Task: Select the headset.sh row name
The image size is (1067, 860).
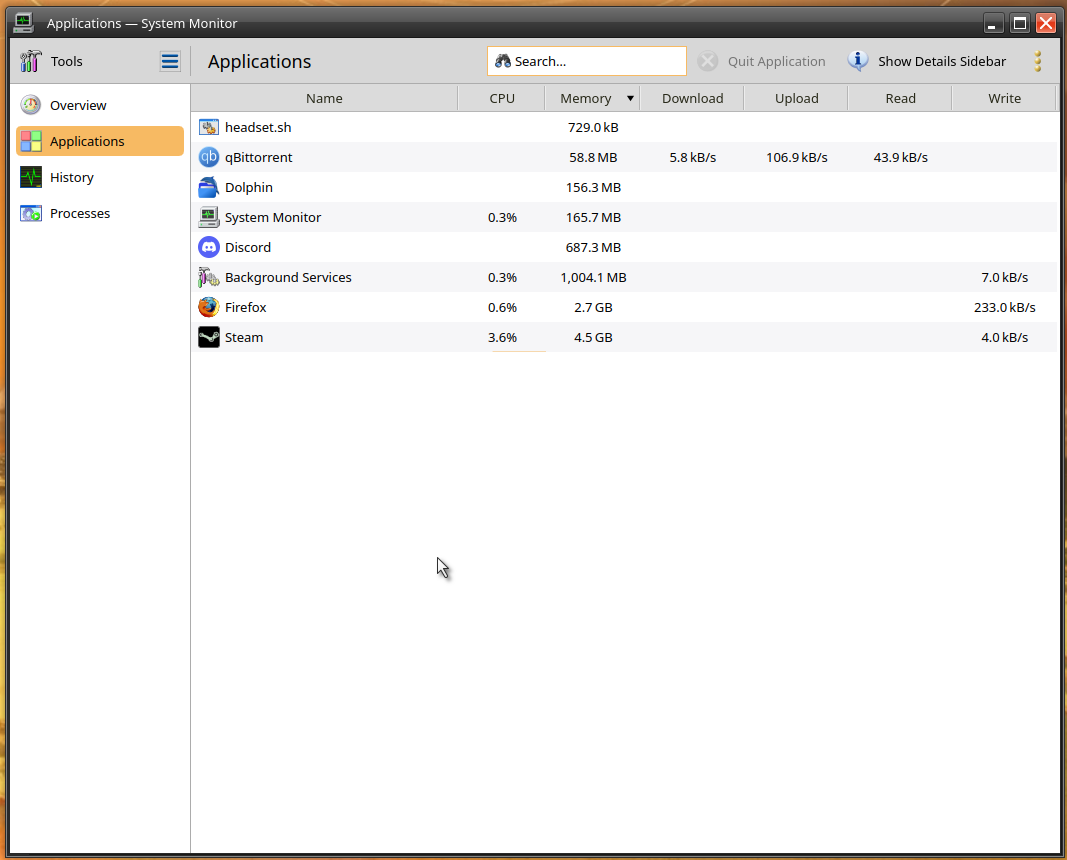Action: 258,127
